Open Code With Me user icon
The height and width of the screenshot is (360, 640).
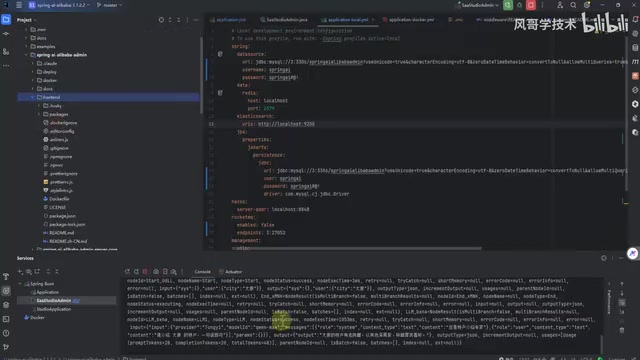pos(560,5)
